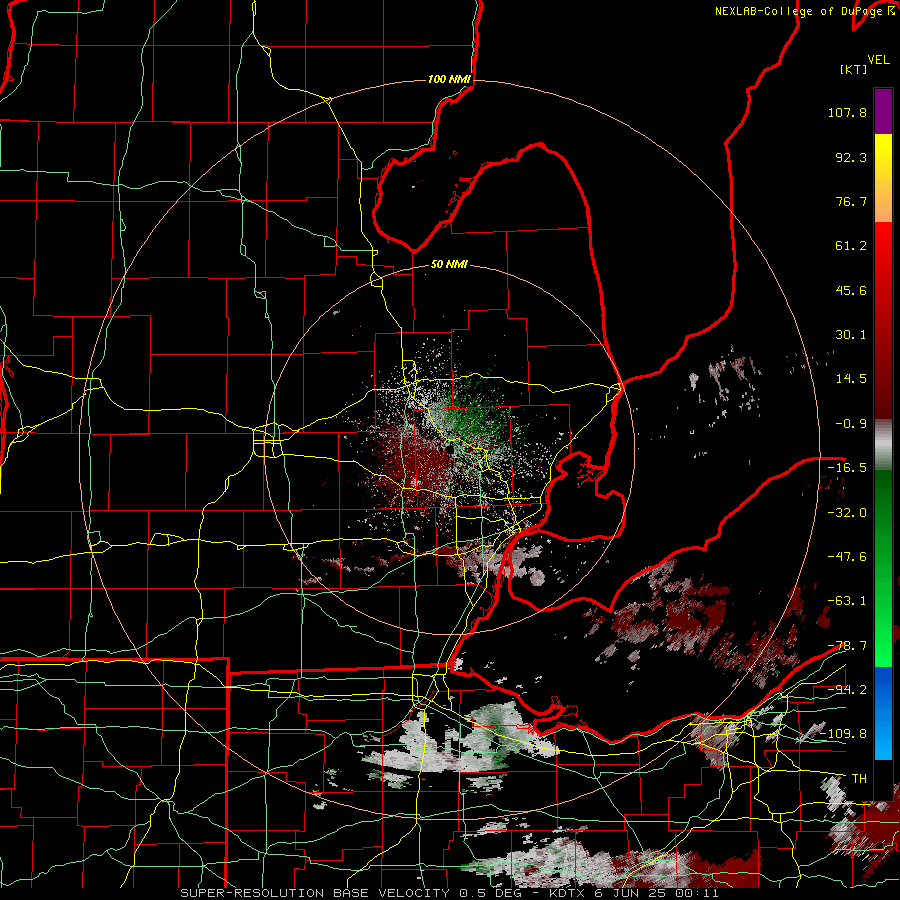Select the -16.5 velocity scale value
The height and width of the screenshot is (900, 900).
click(x=847, y=468)
